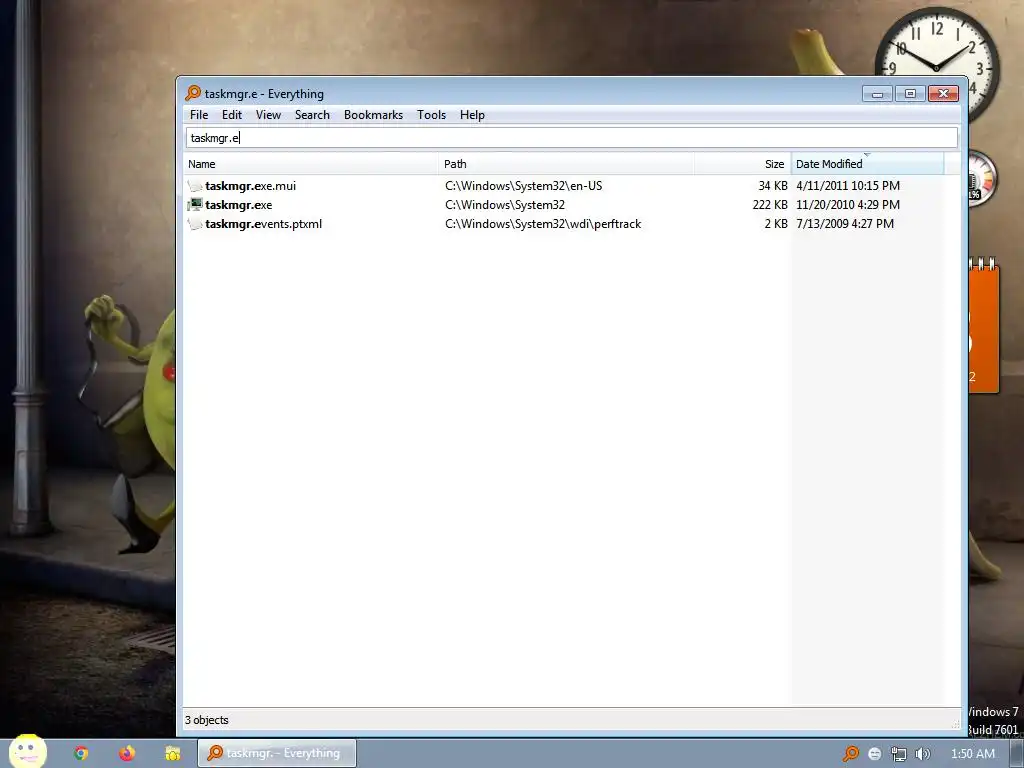The width and height of the screenshot is (1024, 768).
Task: Open the network icon in system tray
Action: pos(899,754)
